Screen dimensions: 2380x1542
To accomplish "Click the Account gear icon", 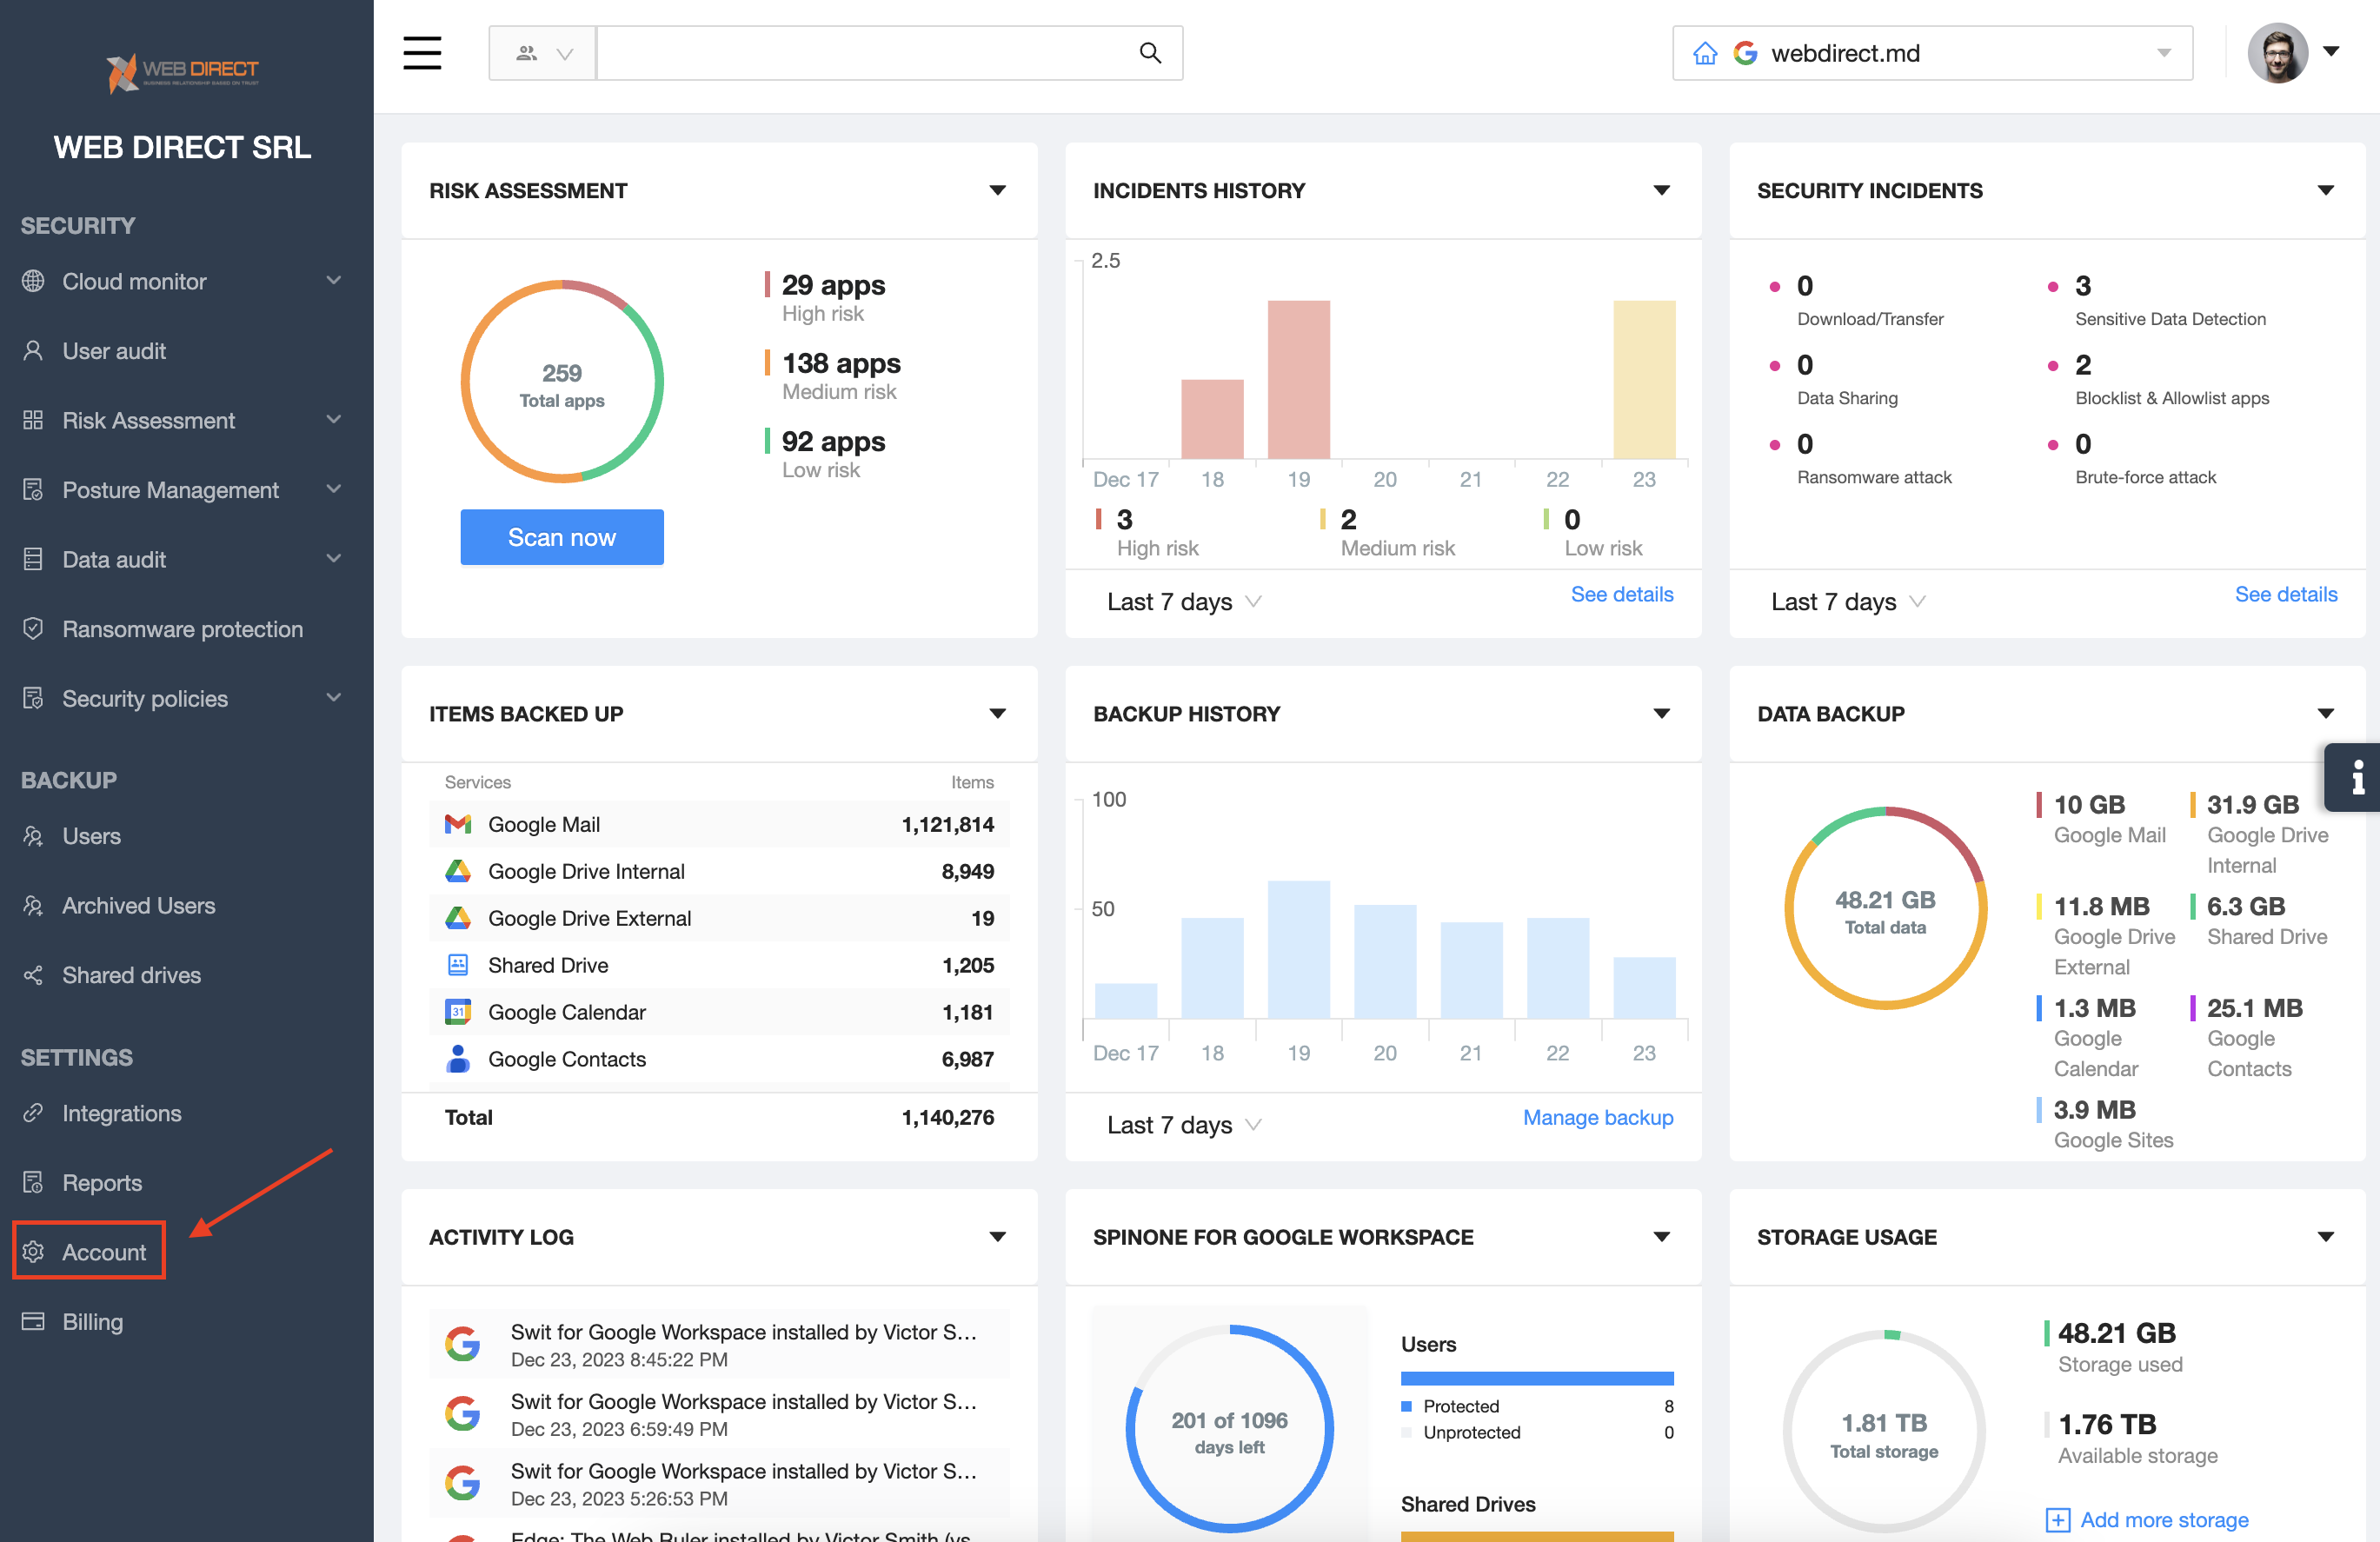I will pyautogui.click(x=33, y=1251).
